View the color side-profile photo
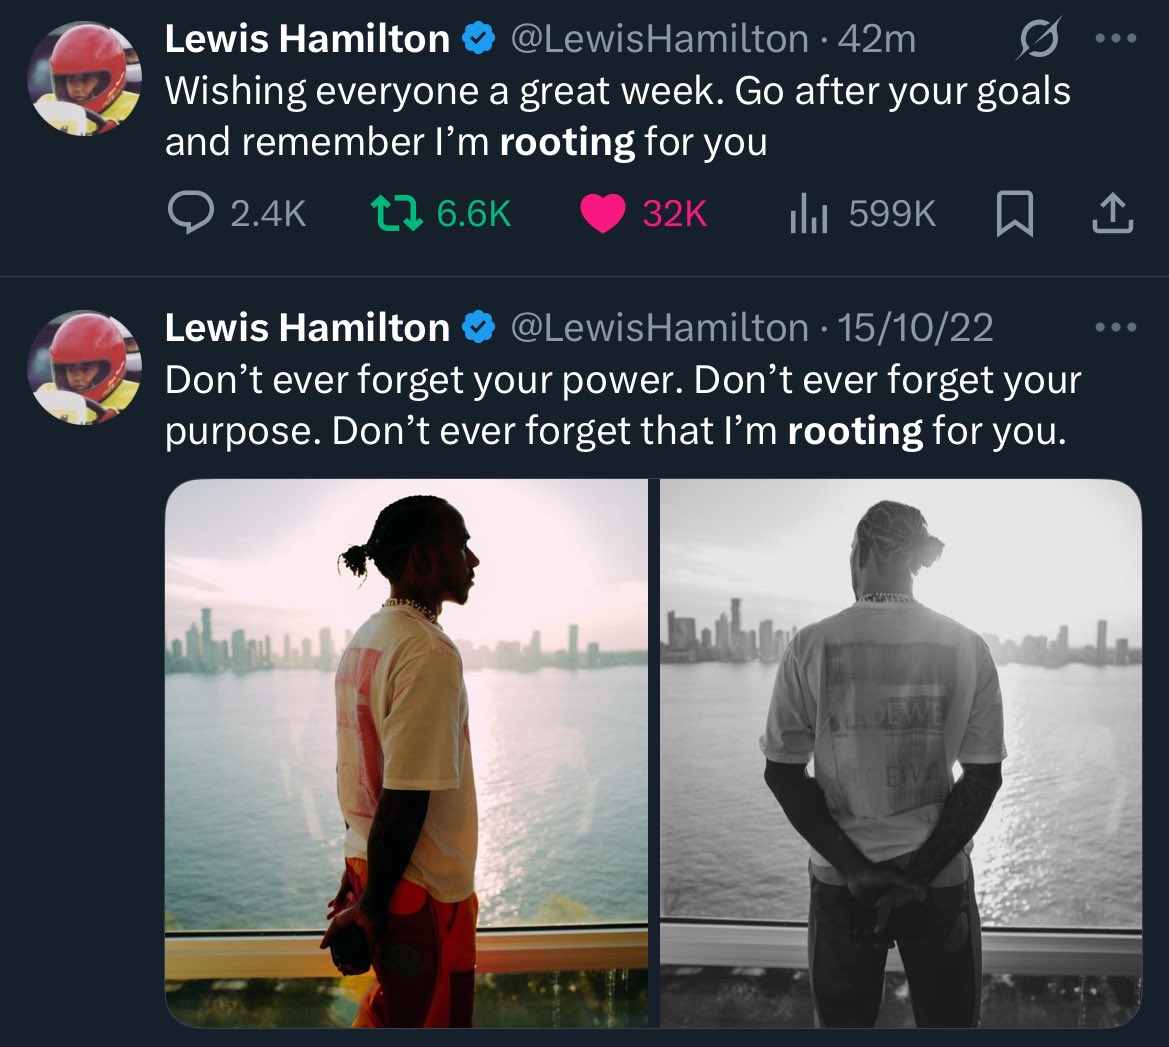The width and height of the screenshot is (1169, 1047). (406, 753)
